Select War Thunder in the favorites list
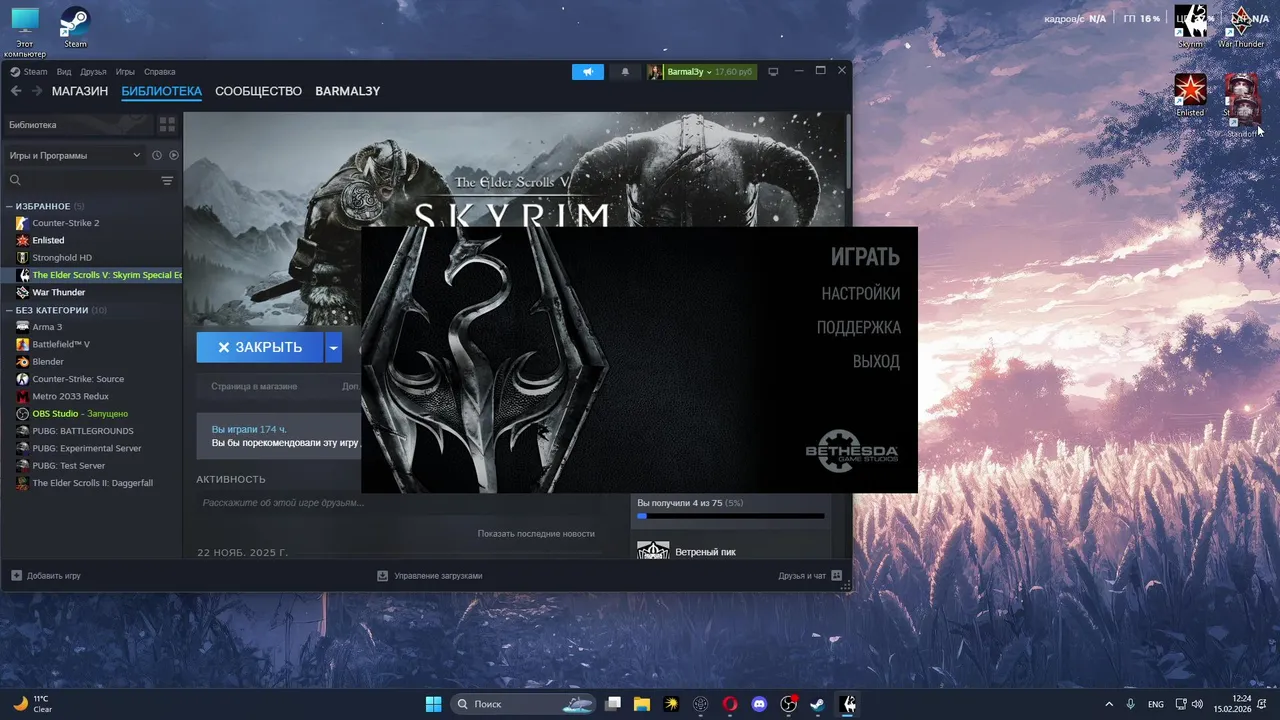Image resolution: width=1280 pixels, height=720 pixels. coord(59,293)
